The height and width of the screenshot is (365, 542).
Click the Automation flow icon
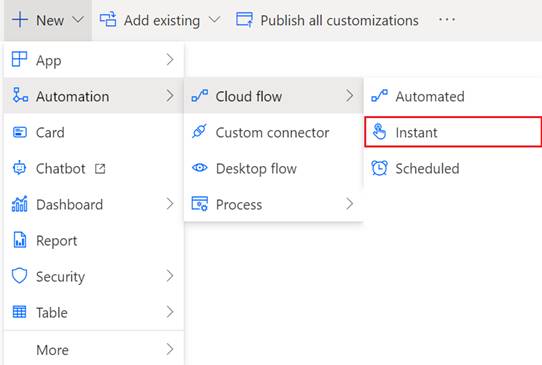click(20, 95)
